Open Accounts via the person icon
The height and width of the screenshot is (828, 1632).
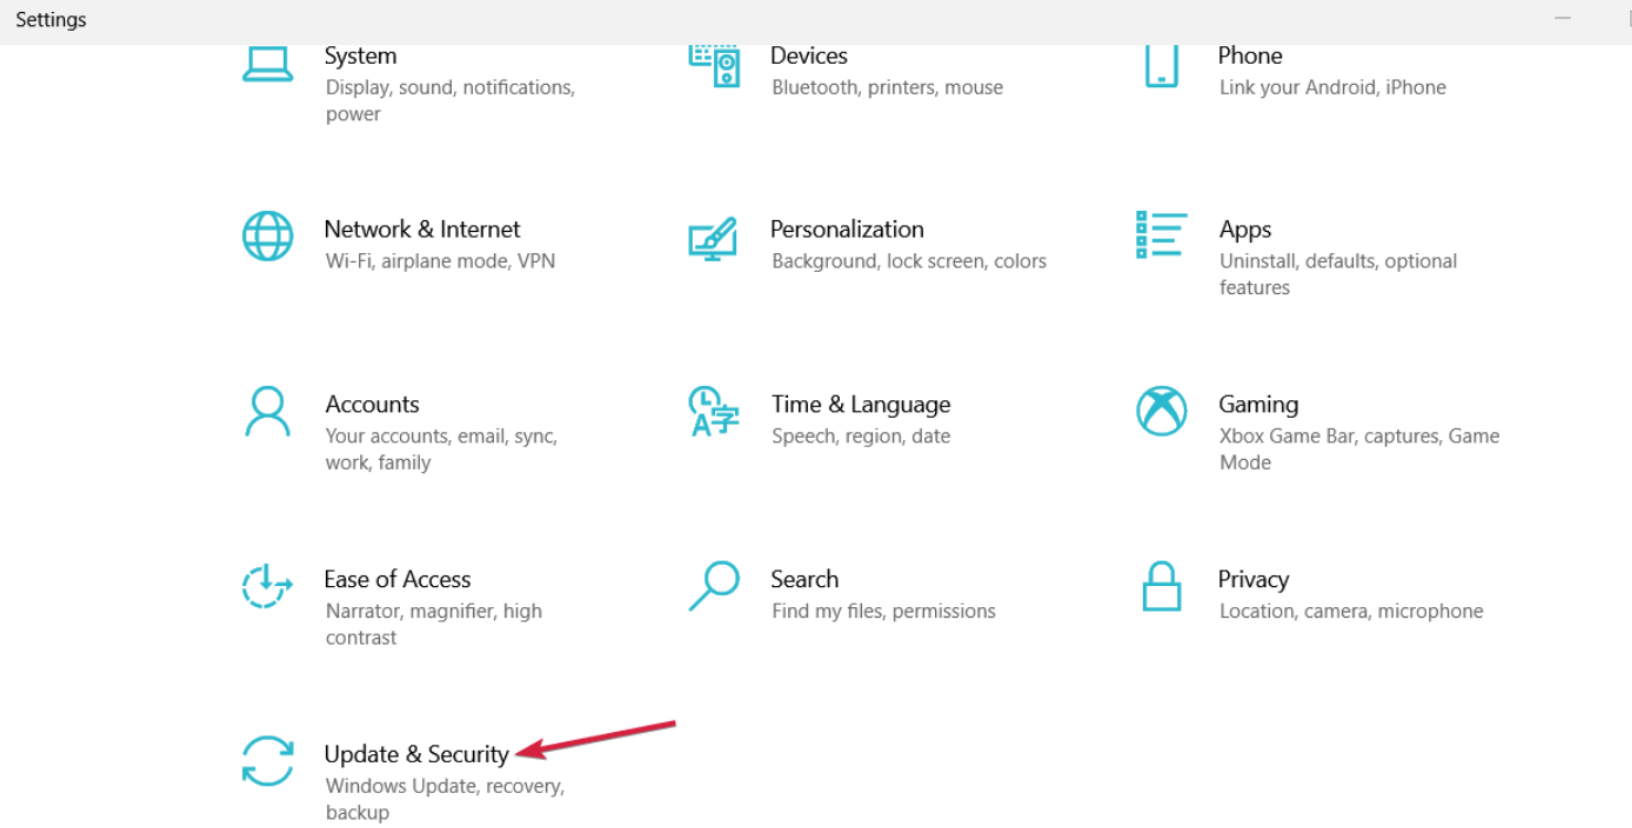pos(267,411)
